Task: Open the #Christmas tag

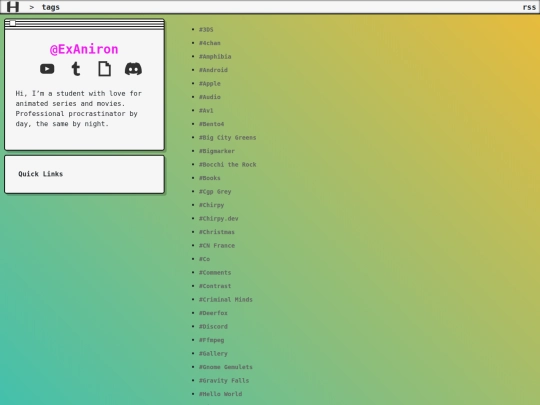Action: (217, 232)
